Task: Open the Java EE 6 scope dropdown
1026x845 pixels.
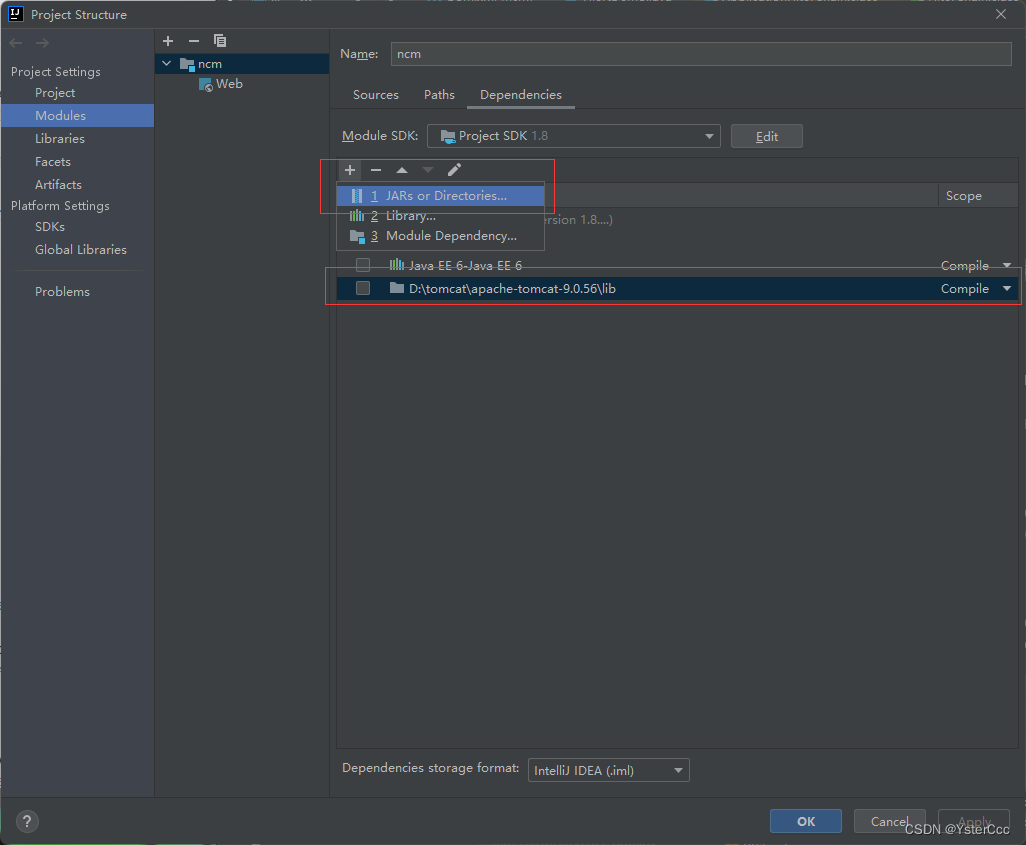Action: click(x=1007, y=265)
